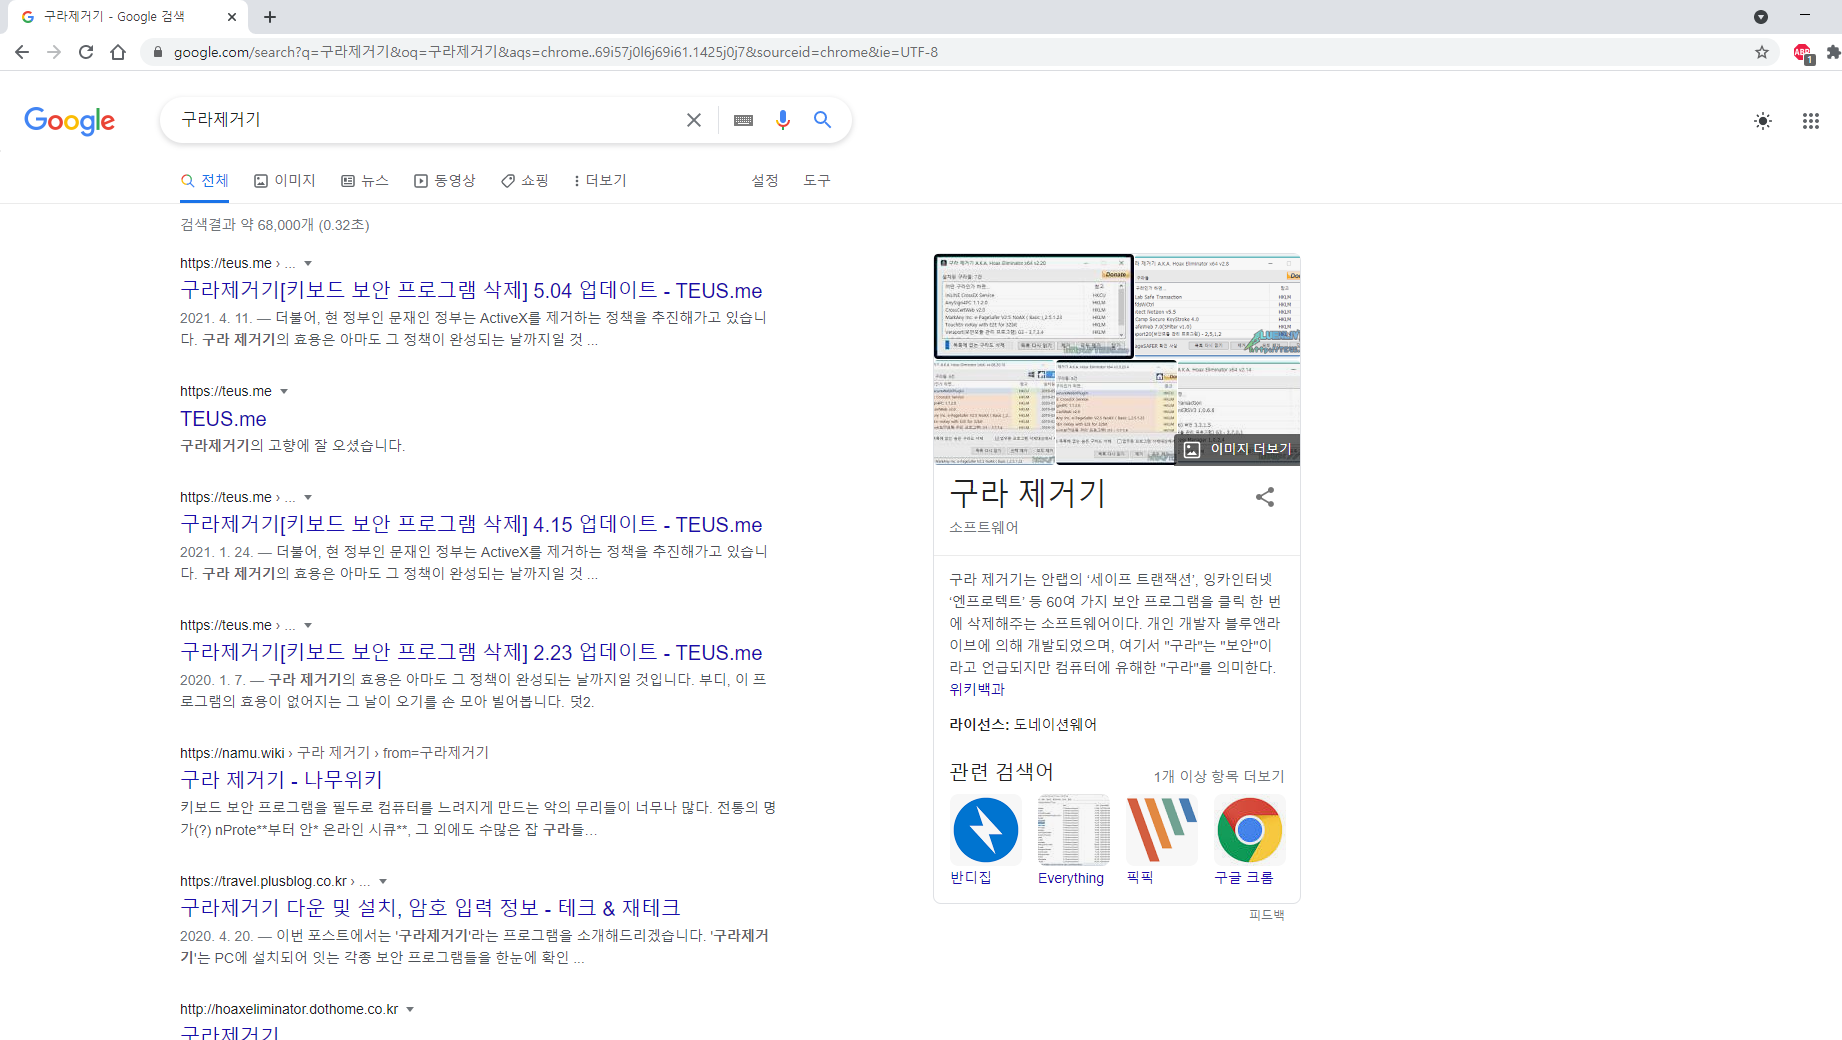Open a new browser tab

point(270,17)
